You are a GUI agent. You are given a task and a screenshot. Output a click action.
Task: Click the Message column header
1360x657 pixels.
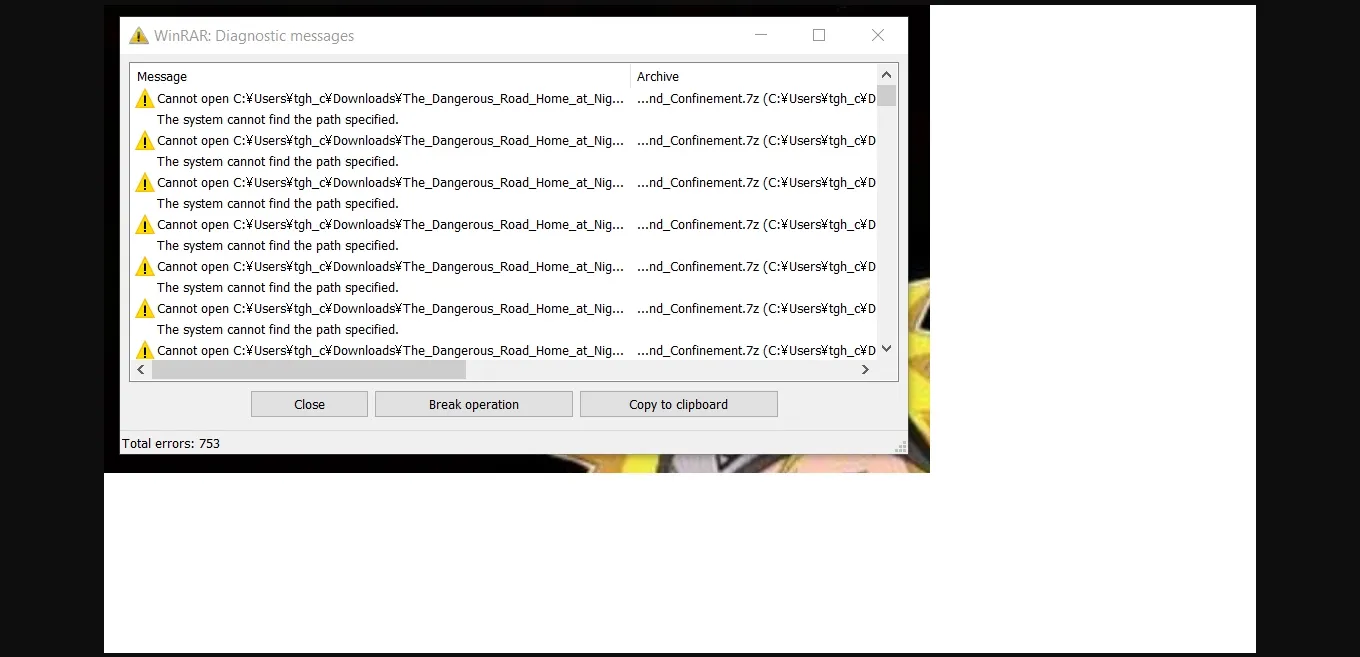pyautogui.click(x=380, y=76)
